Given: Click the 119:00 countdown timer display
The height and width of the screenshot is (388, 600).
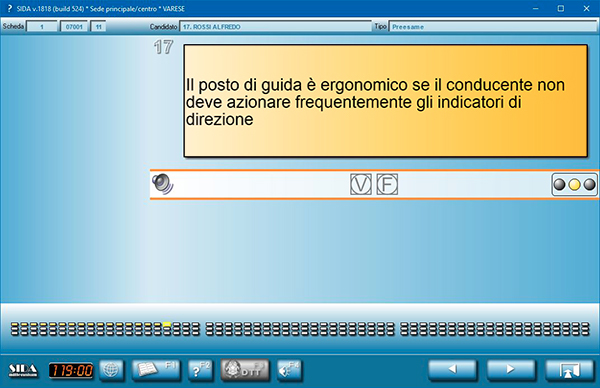Looking at the screenshot, I should [71, 370].
